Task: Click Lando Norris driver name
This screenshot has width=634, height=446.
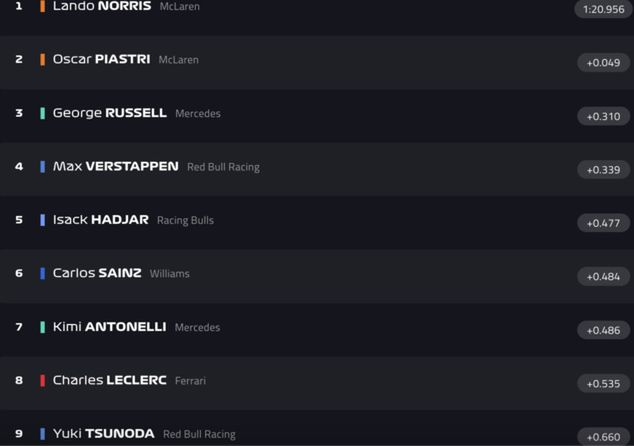Action: 102,6
